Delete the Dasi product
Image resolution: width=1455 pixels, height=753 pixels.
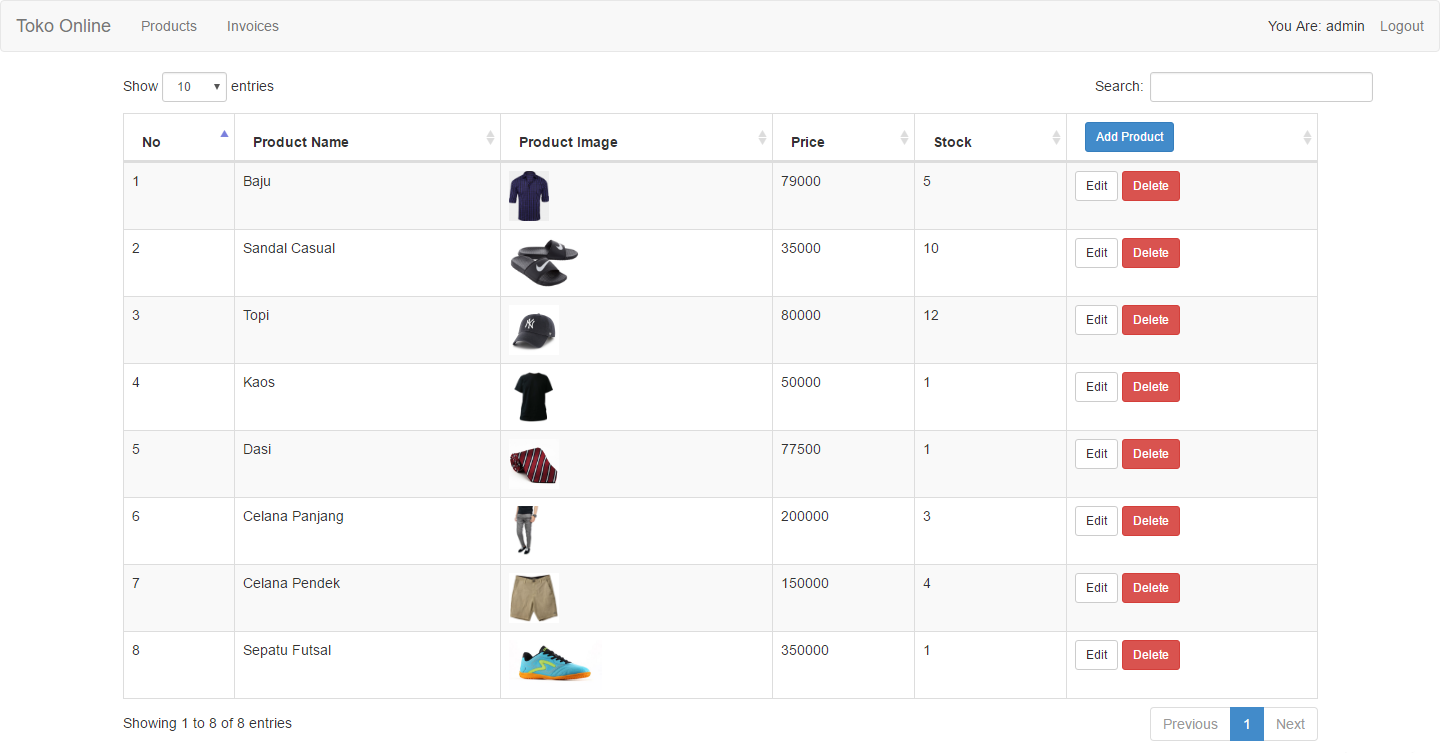point(1150,454)
